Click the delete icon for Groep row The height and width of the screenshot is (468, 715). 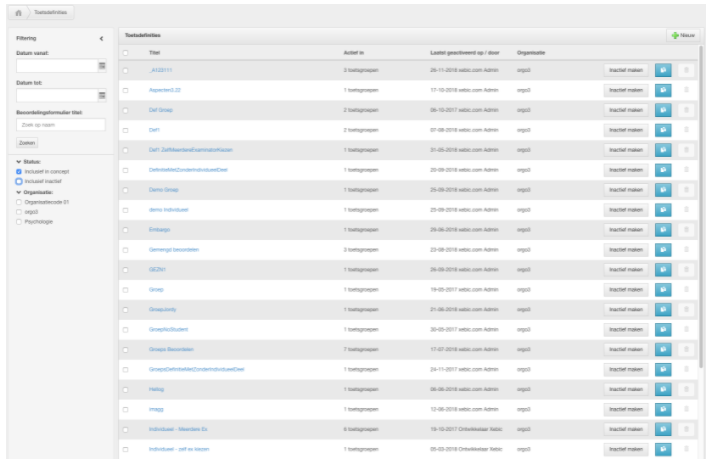click(x=686, y=290)
